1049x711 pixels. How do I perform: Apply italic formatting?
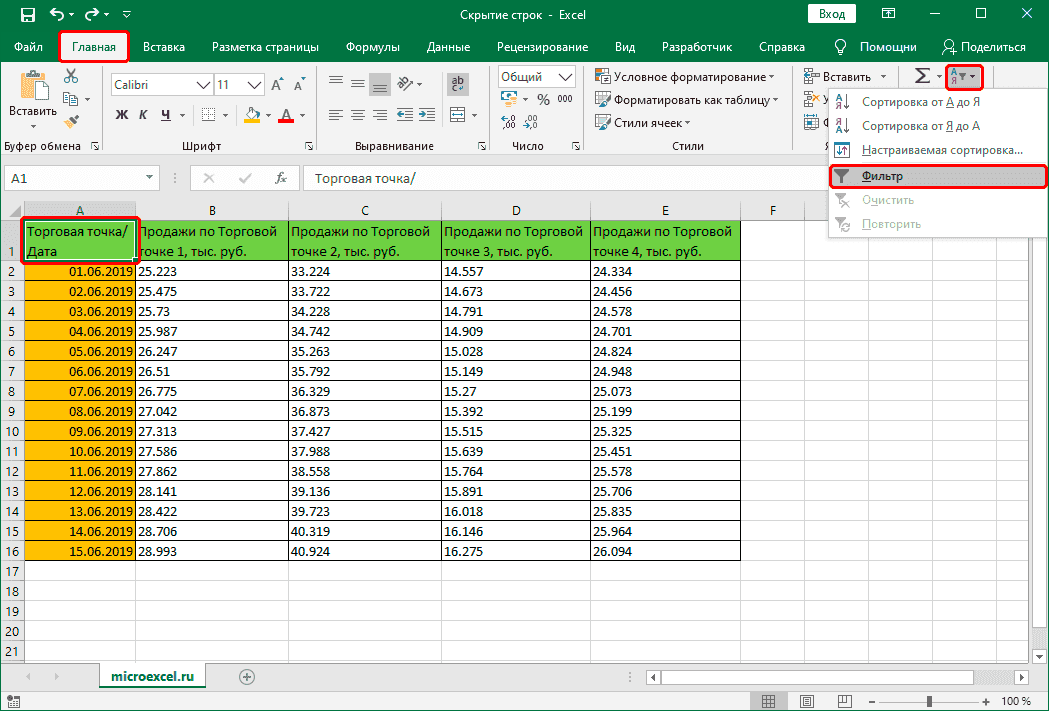pos(144,114)
